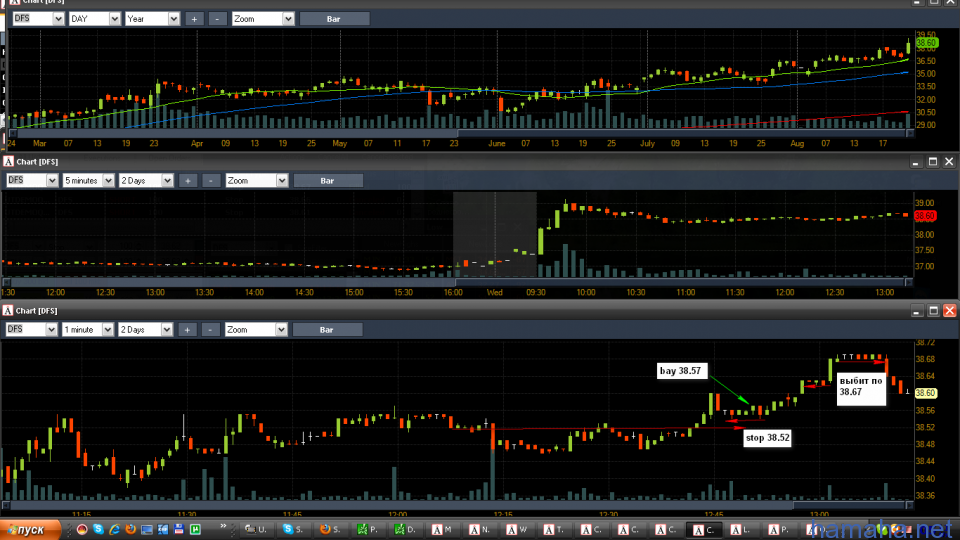Image resolution: width=960 pixels, height=540 pixels.
Task: Switch to the 'N.' taskbar window
Action: (x=480, y=530)
